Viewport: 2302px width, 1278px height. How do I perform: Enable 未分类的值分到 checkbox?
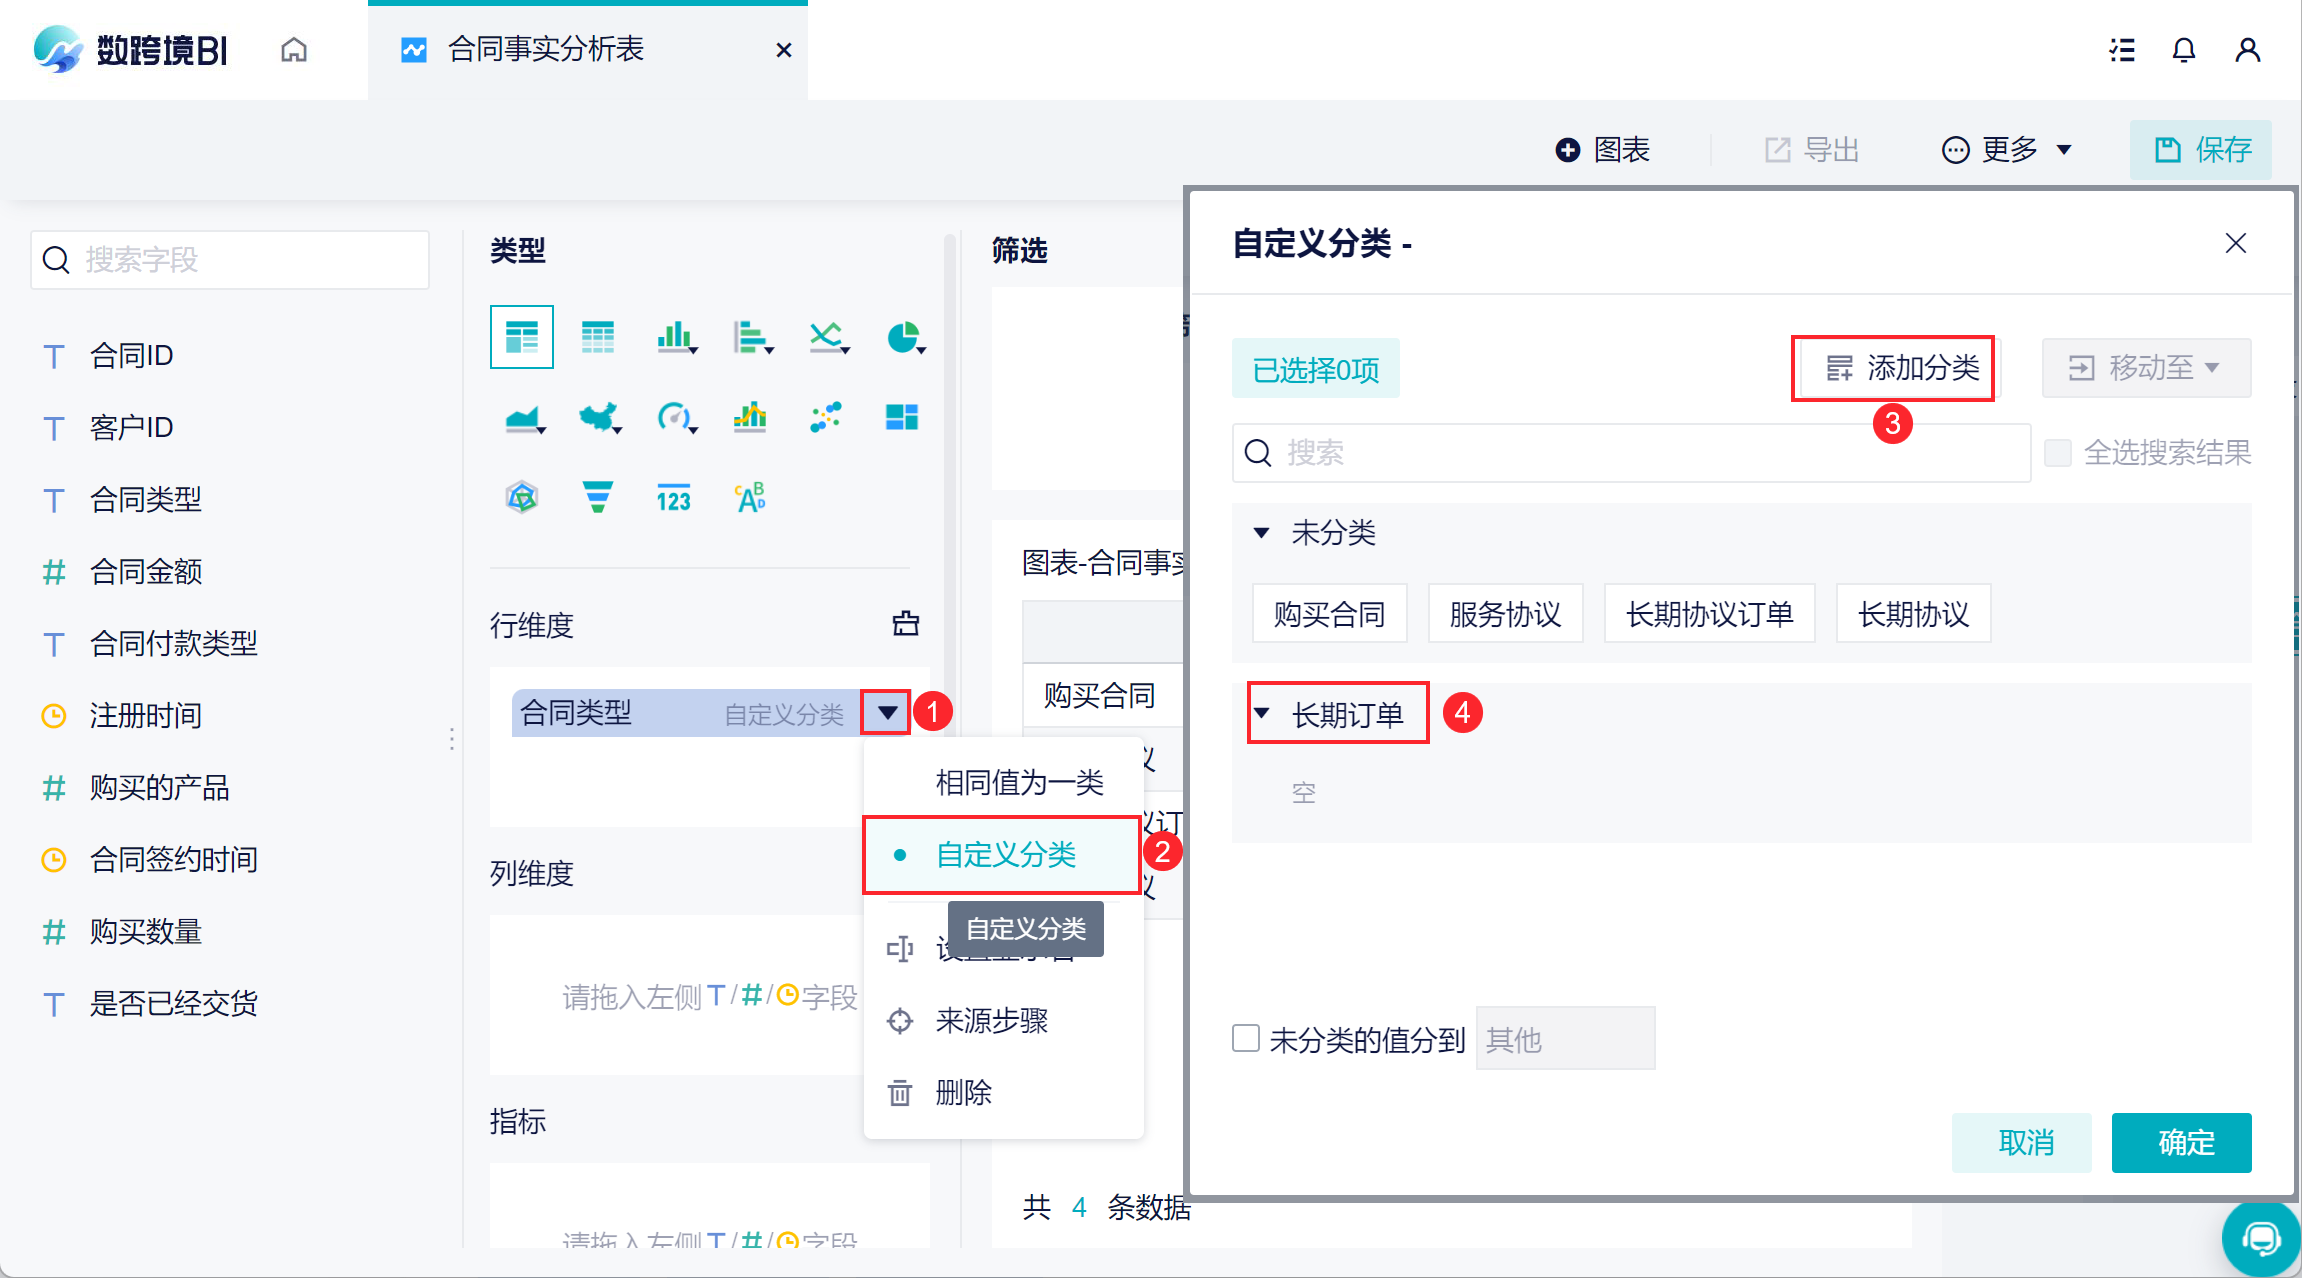click(1246, 1038)
